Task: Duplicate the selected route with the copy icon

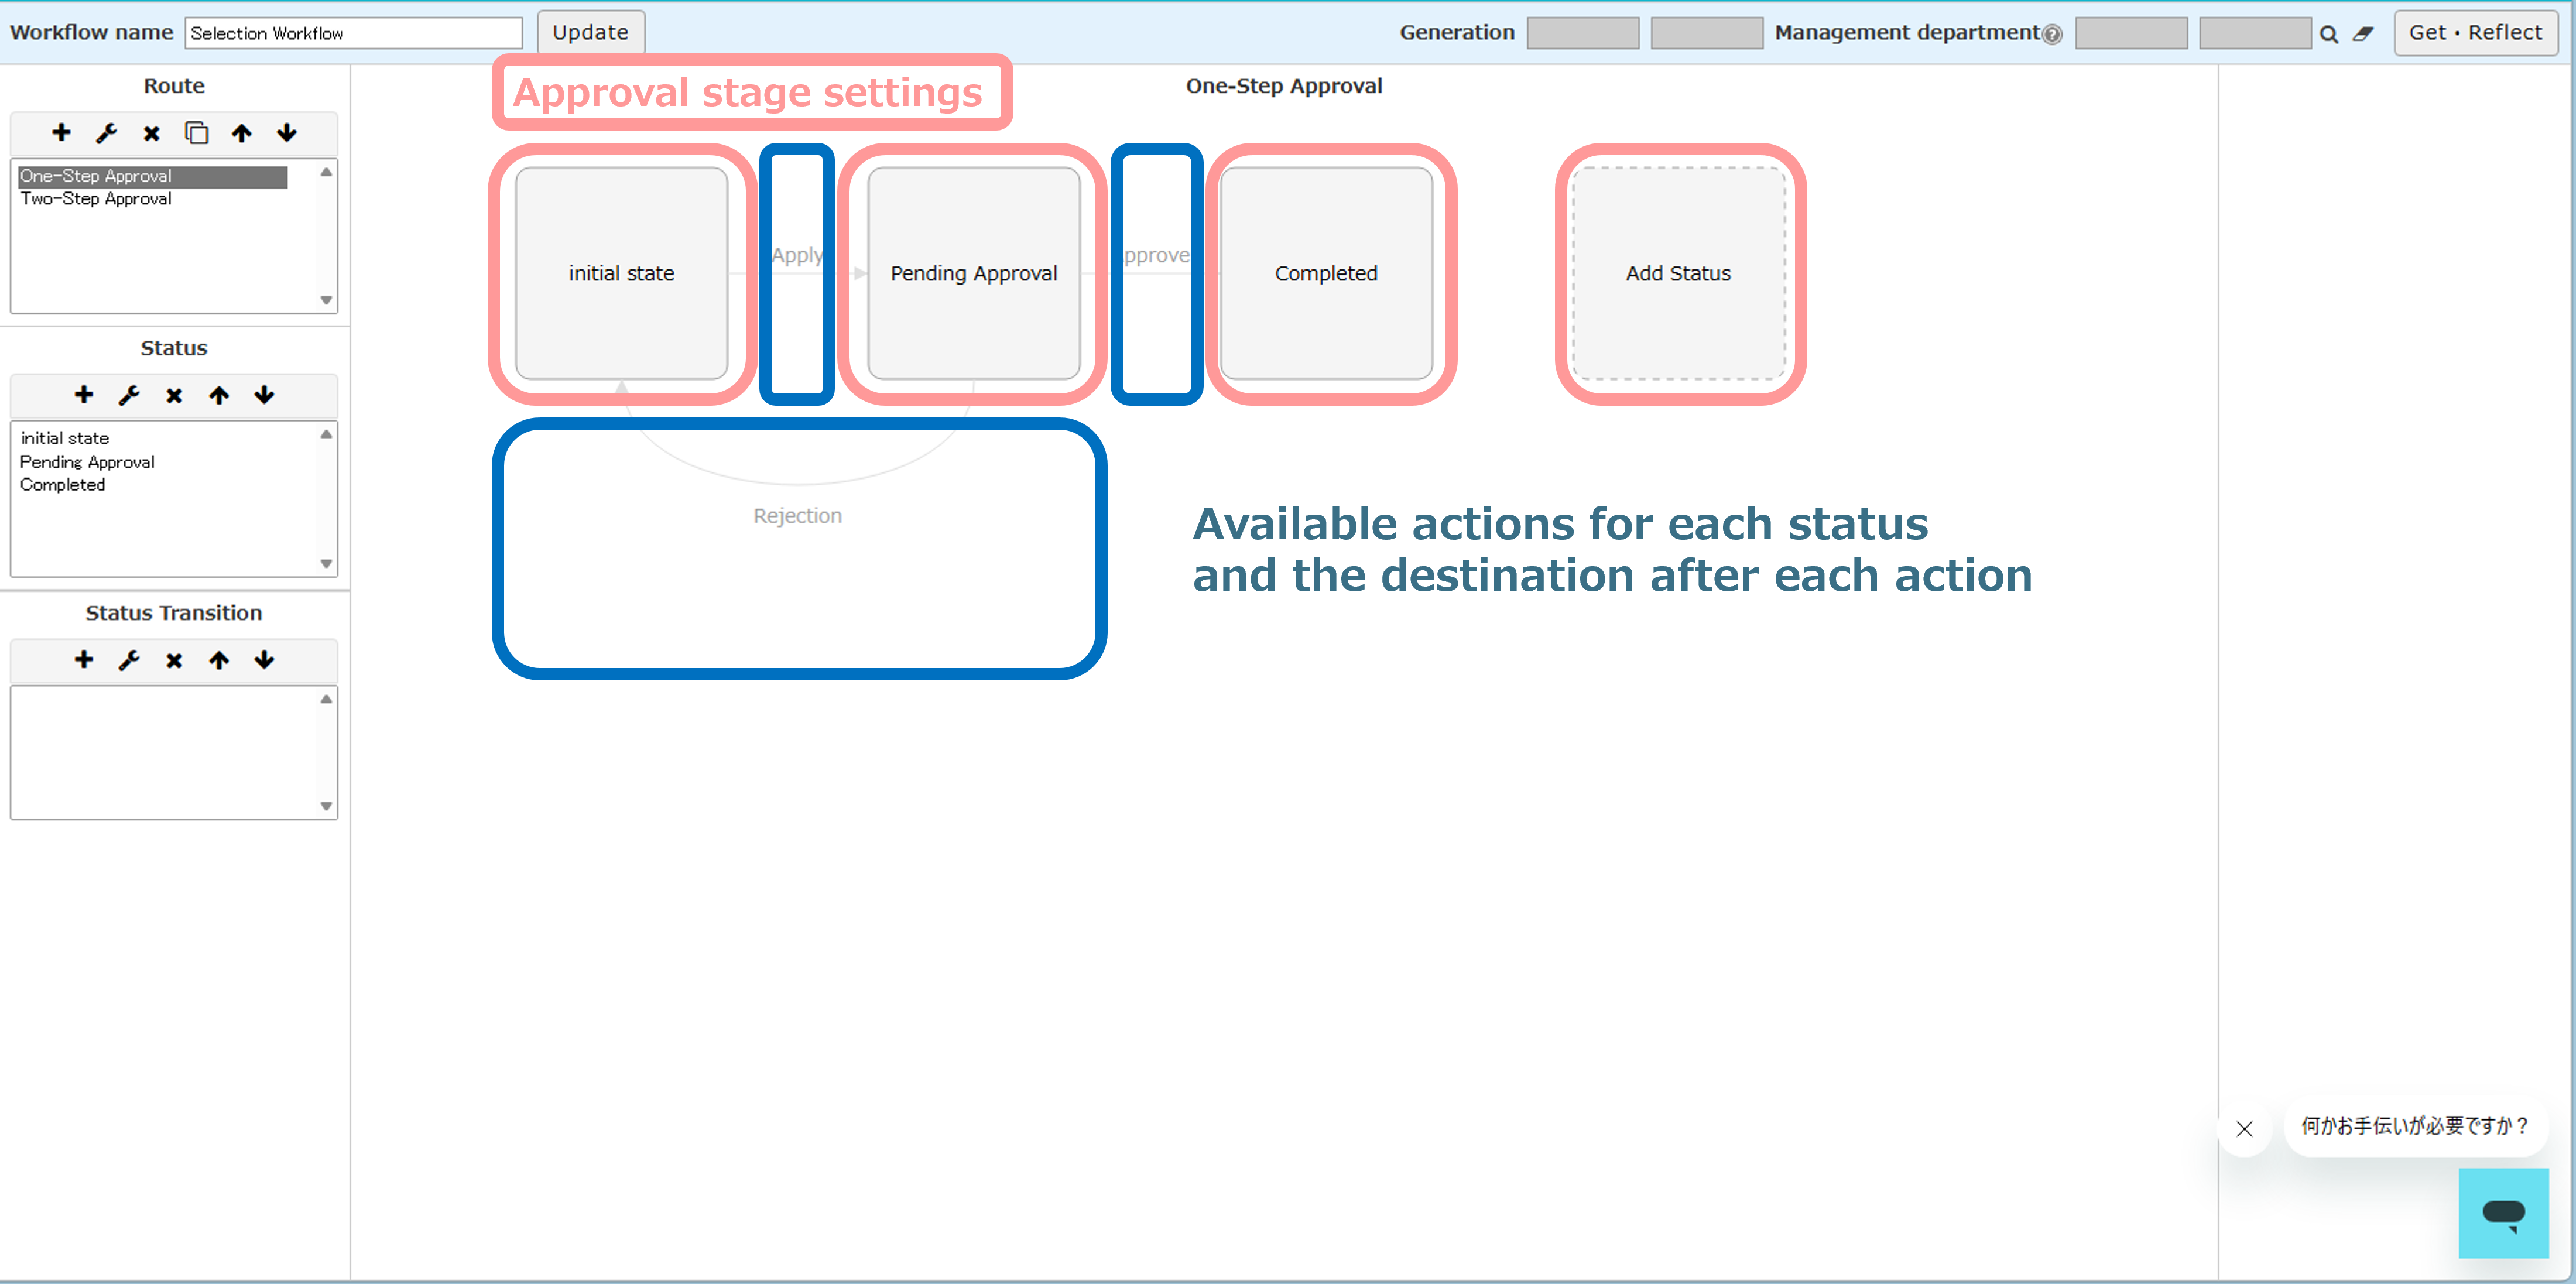Action: (197, 133)
